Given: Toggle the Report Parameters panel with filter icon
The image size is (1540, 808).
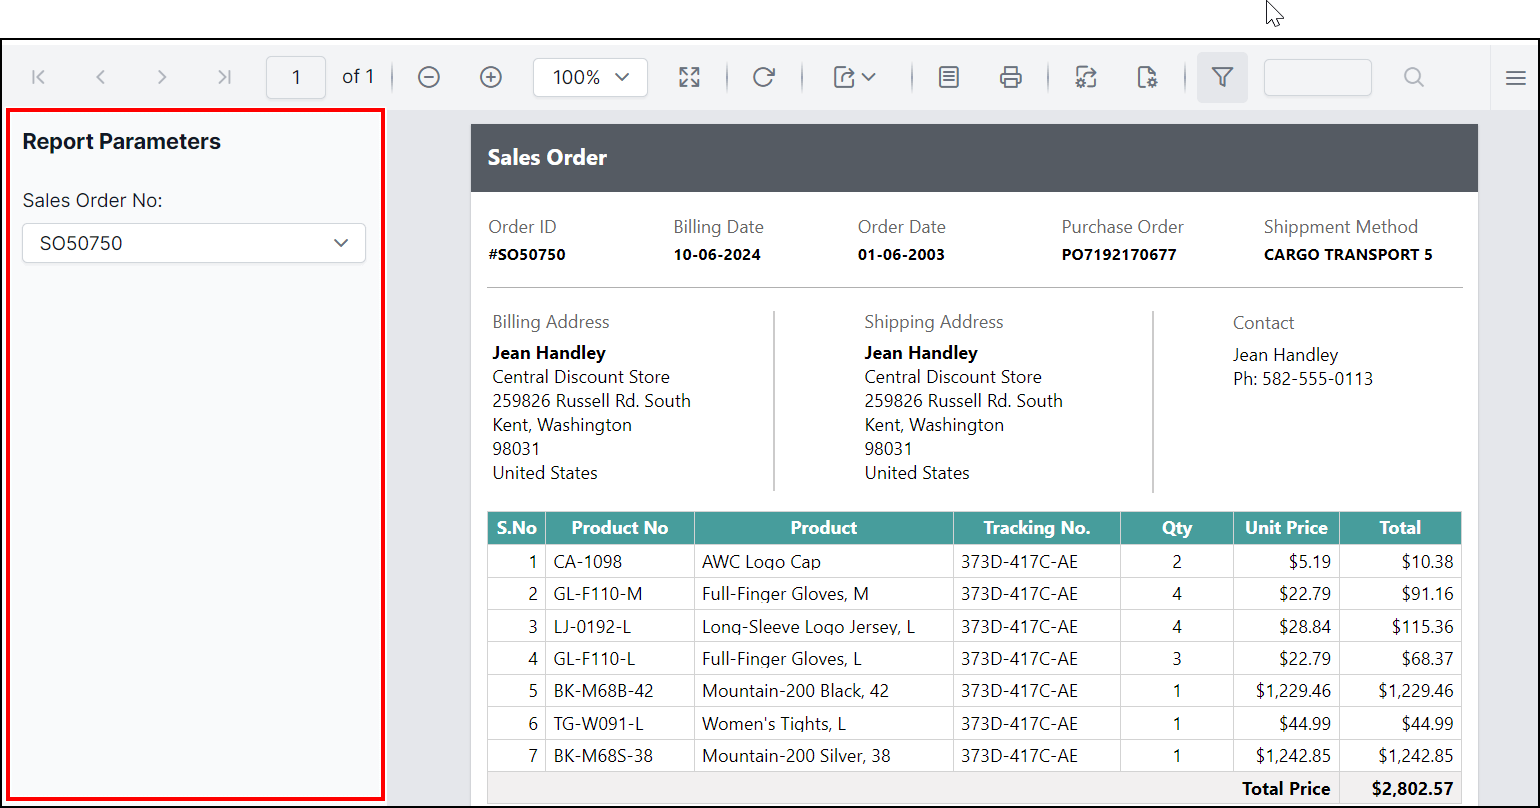Looking at the screenshot, I should 1222,77.
